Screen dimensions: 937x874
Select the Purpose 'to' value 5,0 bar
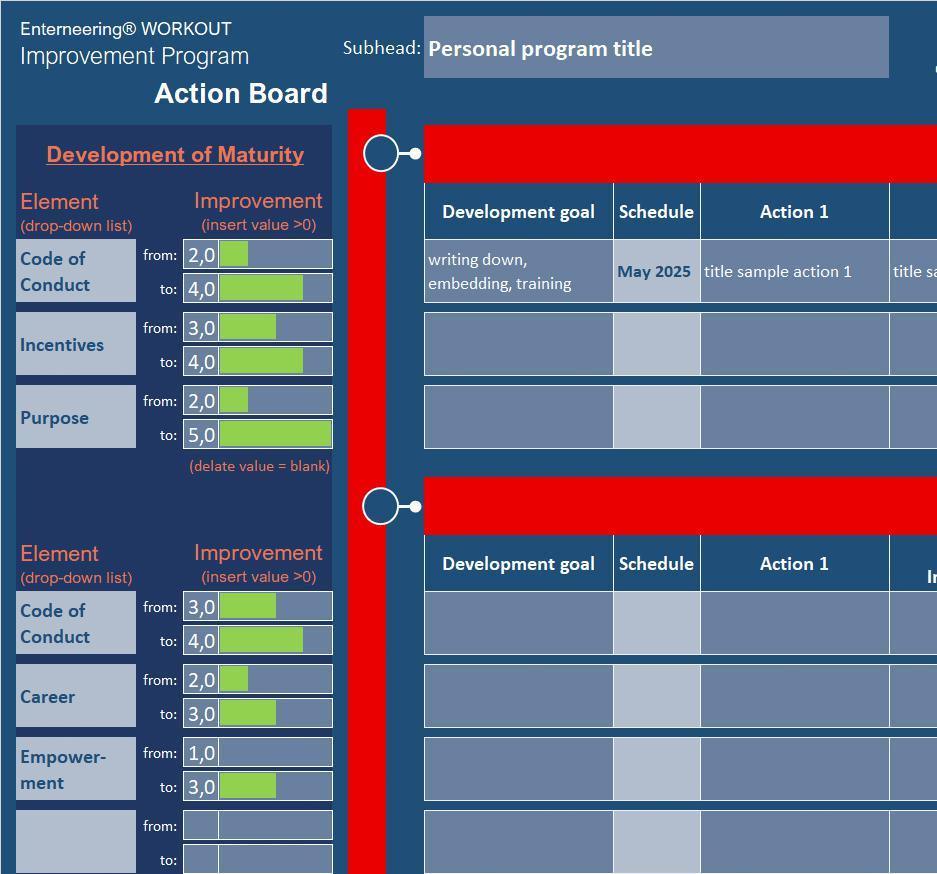258,434
